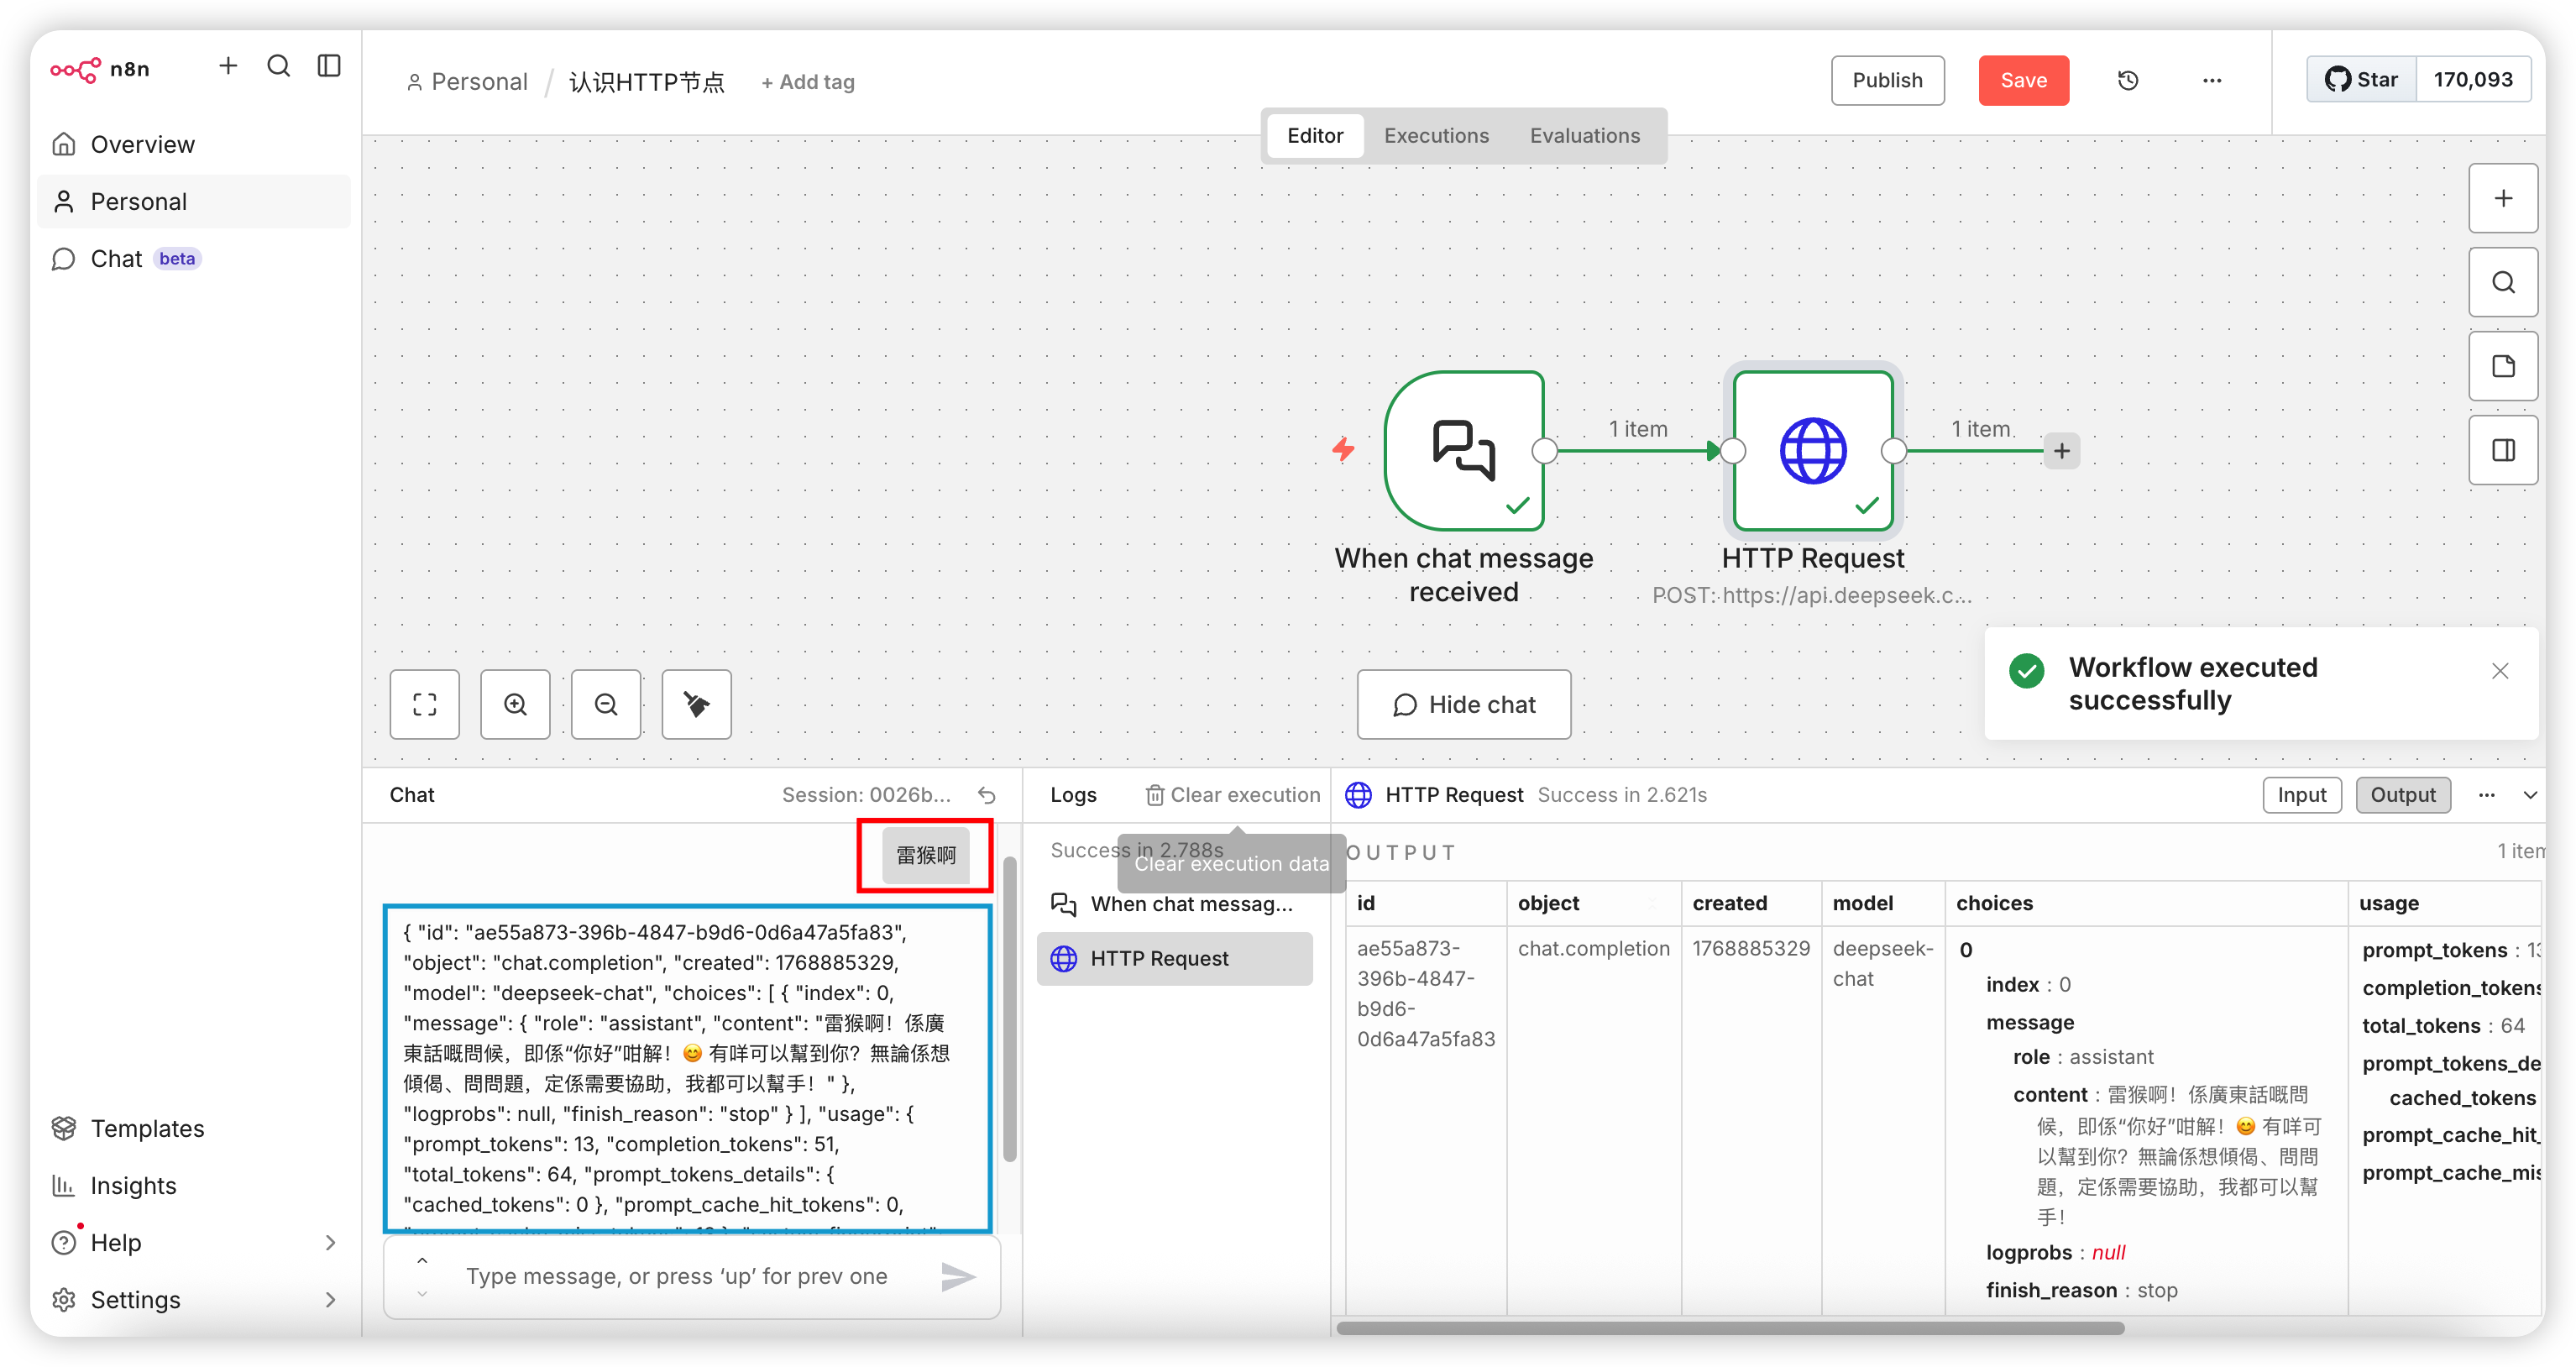This screenshot has width=2576, height=1367.
Task: Reset the chat session arrow icon
Action: (x=987, y=795)
